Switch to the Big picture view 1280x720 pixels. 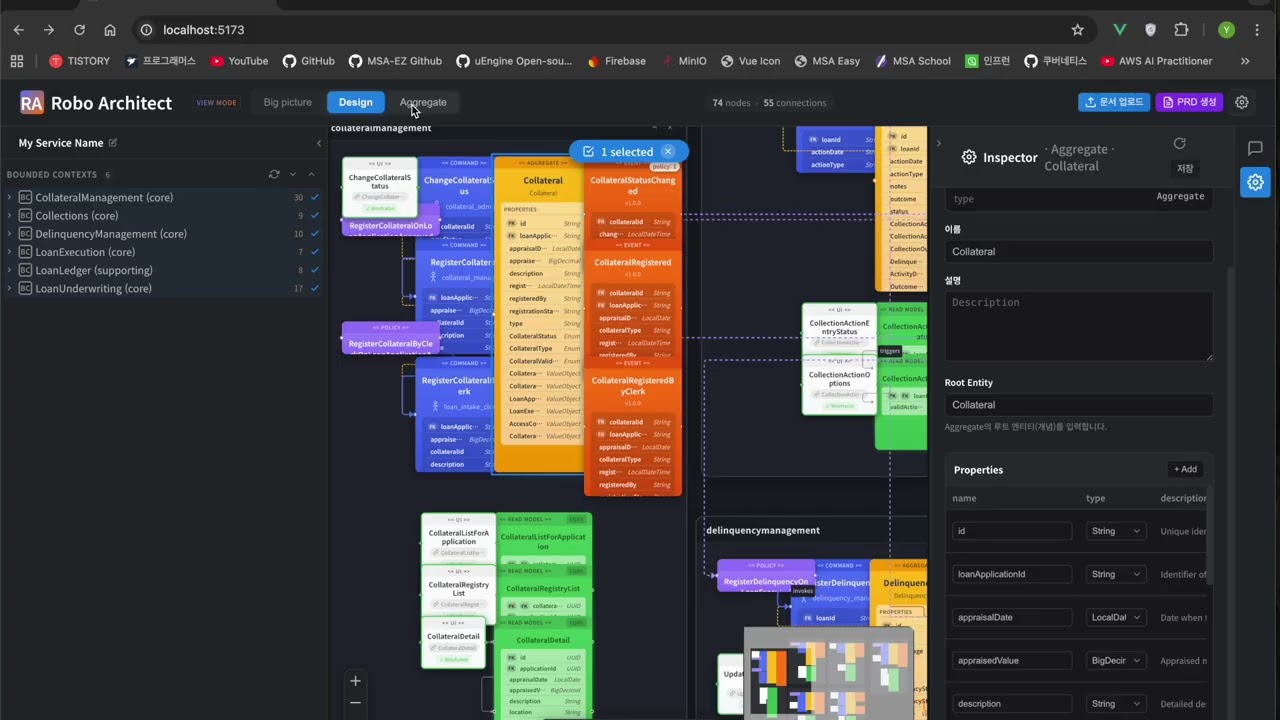click(x=288, y=102)
